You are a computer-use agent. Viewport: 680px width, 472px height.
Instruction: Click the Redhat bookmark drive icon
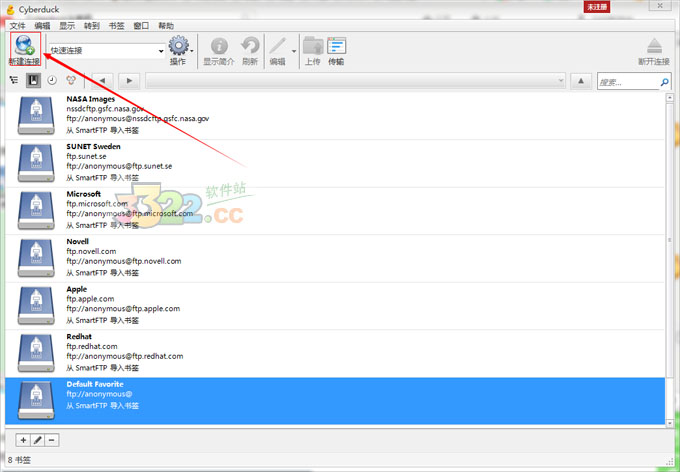(36, 353)
